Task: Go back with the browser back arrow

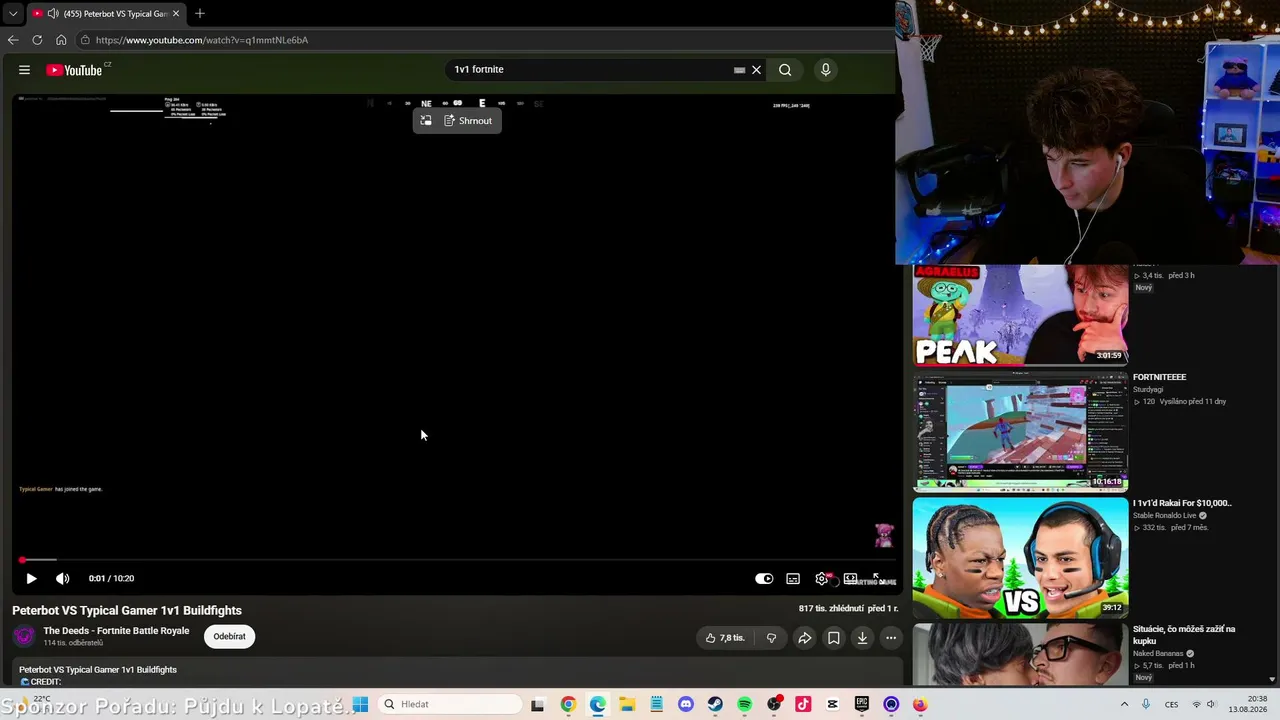Action: 13,40
